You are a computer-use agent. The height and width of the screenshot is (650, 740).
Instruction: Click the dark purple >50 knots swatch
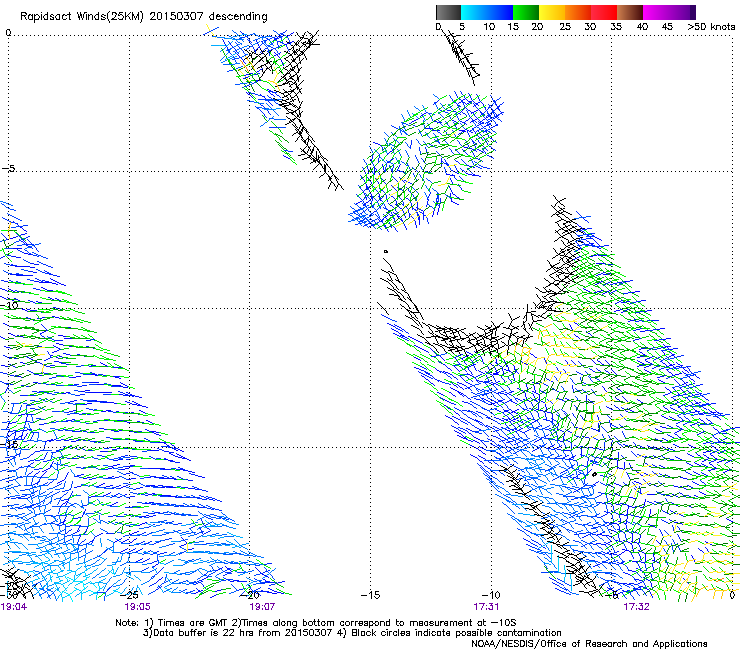click(x=693, y=12)
